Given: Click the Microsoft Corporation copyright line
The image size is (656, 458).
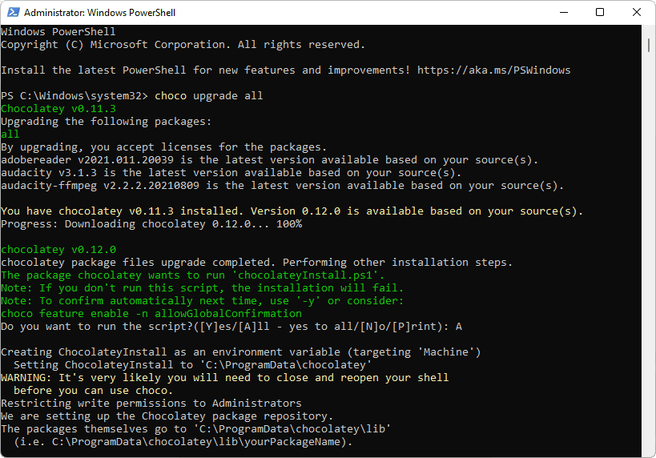Looking at the screenshot, I should (x=183, y=45).
